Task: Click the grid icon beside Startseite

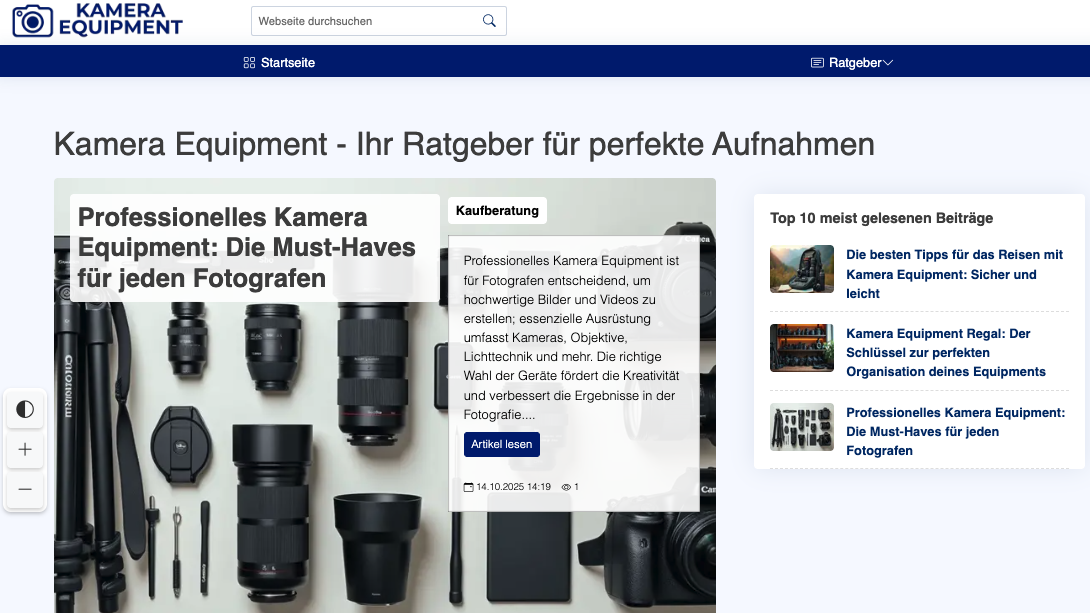Action: [247, 62]
